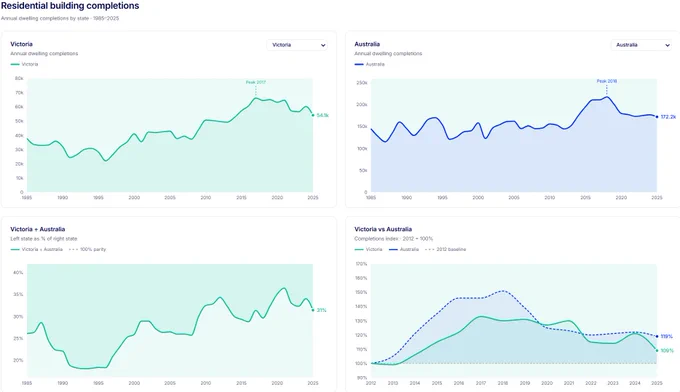This screenshot has width=680, height=392.
Task: Click the 119% Australia index endpoint dot
Action: [657, 336]
